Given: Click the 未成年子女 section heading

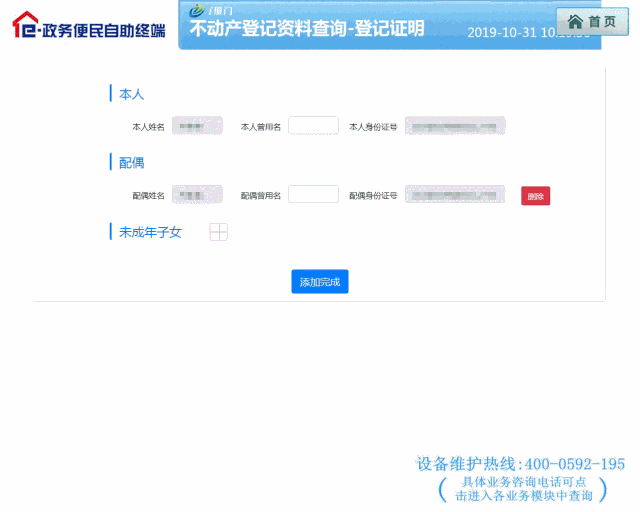Looking at the screenshot, I should pyautogui.click(x=150, y=232).
